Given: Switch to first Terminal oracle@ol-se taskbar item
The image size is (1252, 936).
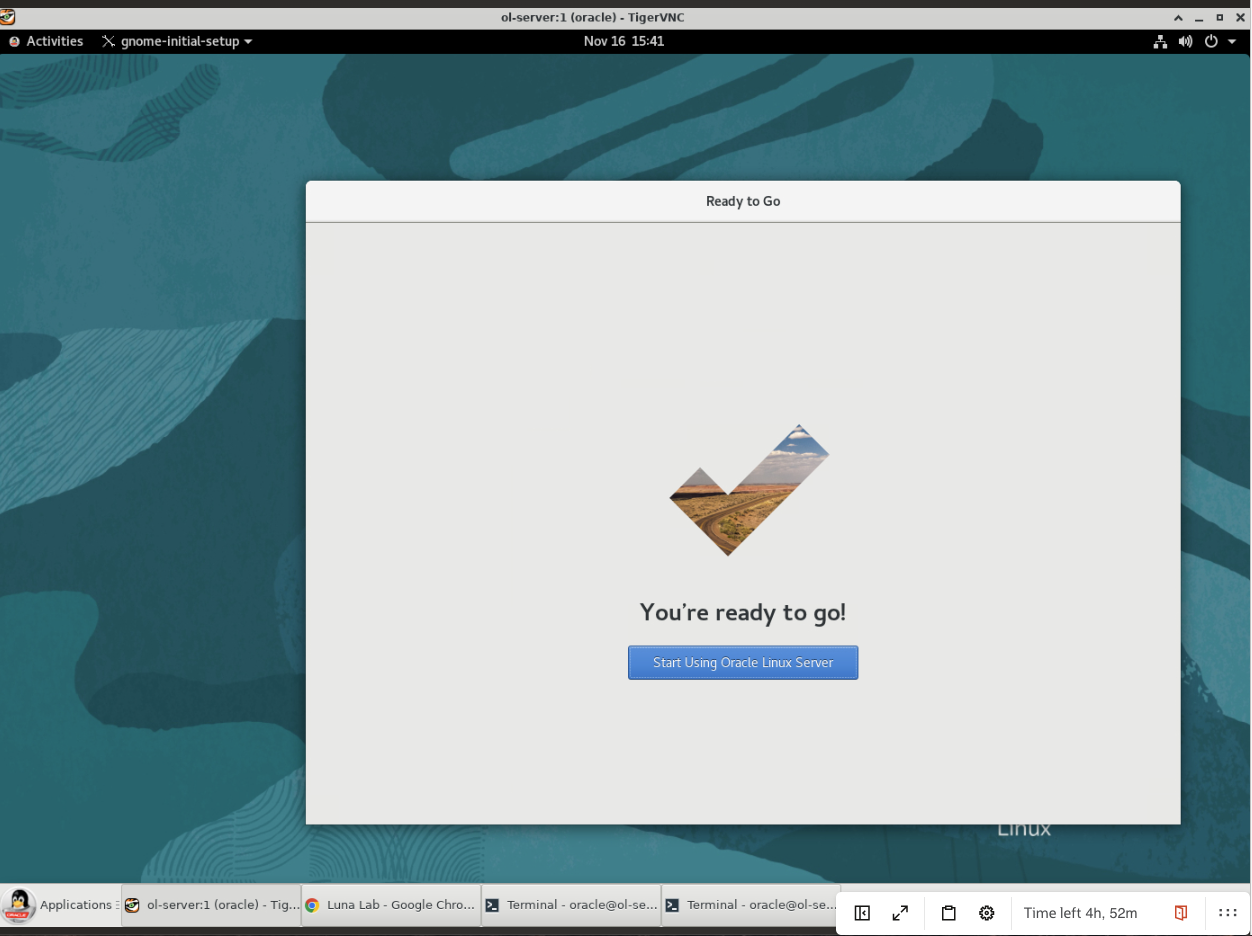Looking at the screenshot, I should (x=571, y=905).
